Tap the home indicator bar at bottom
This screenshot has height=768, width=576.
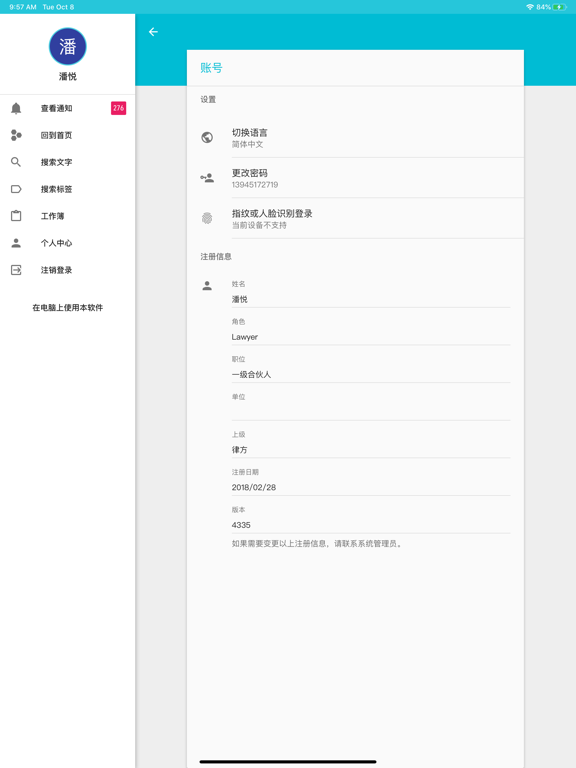pos(288,762)
